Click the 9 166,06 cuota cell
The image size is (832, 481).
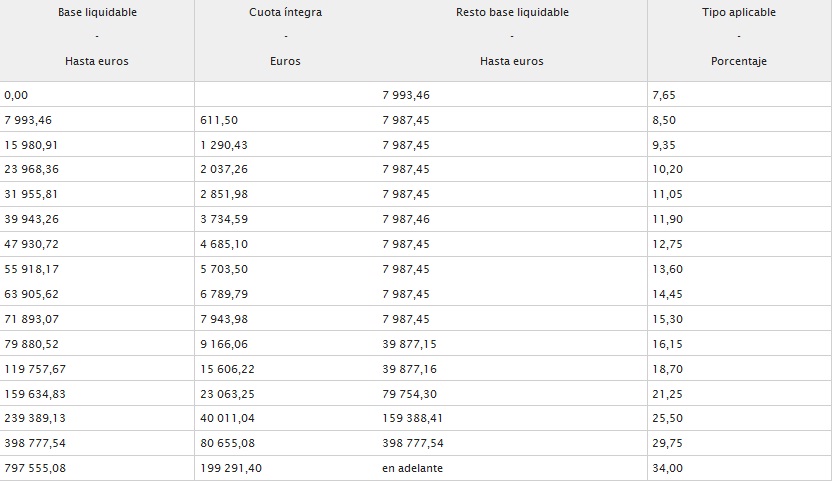click(x=285, y=343)
